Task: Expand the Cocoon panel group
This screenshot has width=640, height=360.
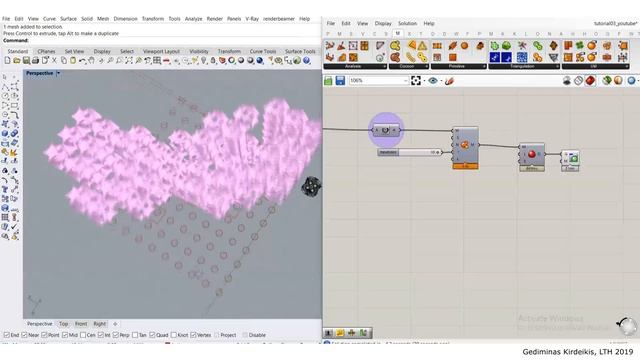Action: tap(408, 66)
